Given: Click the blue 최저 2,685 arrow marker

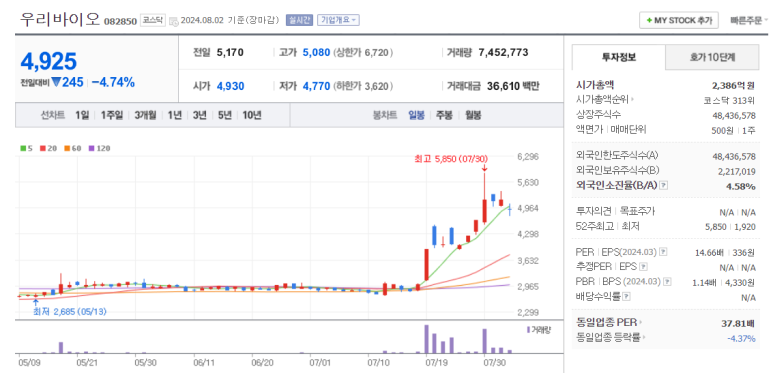Looking at the screenshot, I should pyautogui.click(x=35, y=303).
